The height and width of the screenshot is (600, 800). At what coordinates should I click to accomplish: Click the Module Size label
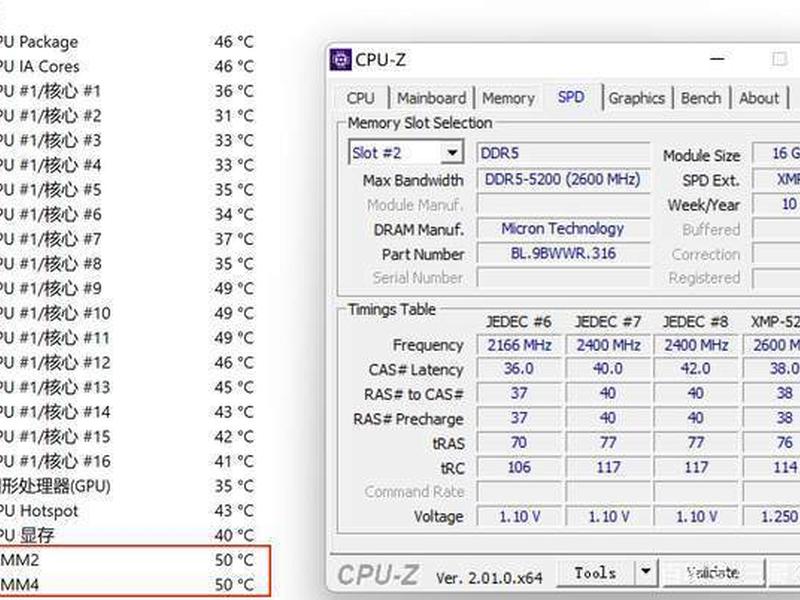702,156
